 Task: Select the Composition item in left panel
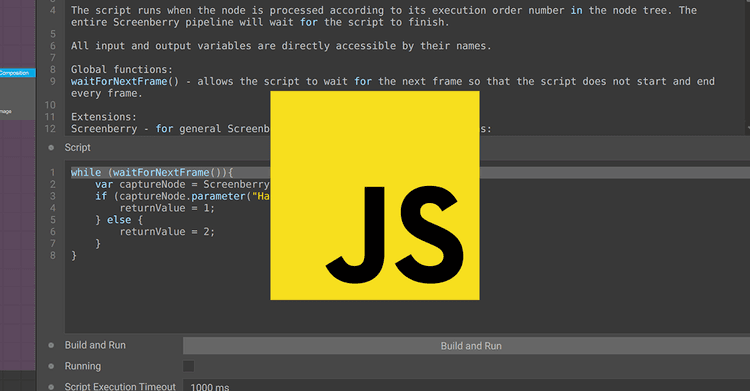tap(17, 73)
